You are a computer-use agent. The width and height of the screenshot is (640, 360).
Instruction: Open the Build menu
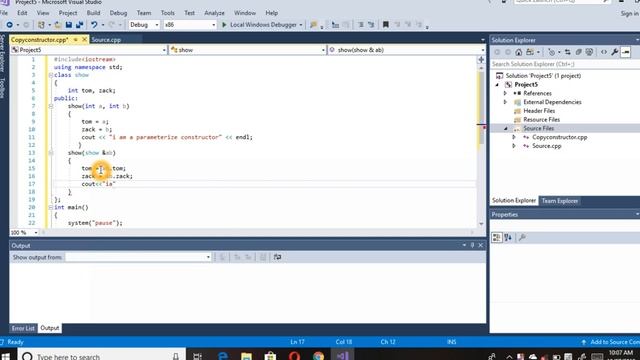(93, 13)
